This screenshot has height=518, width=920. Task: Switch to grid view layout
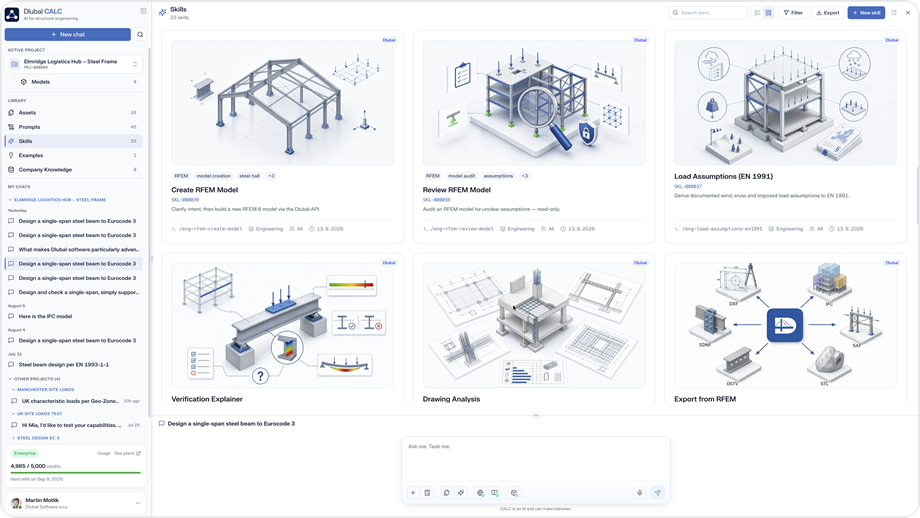click(768, 12)
